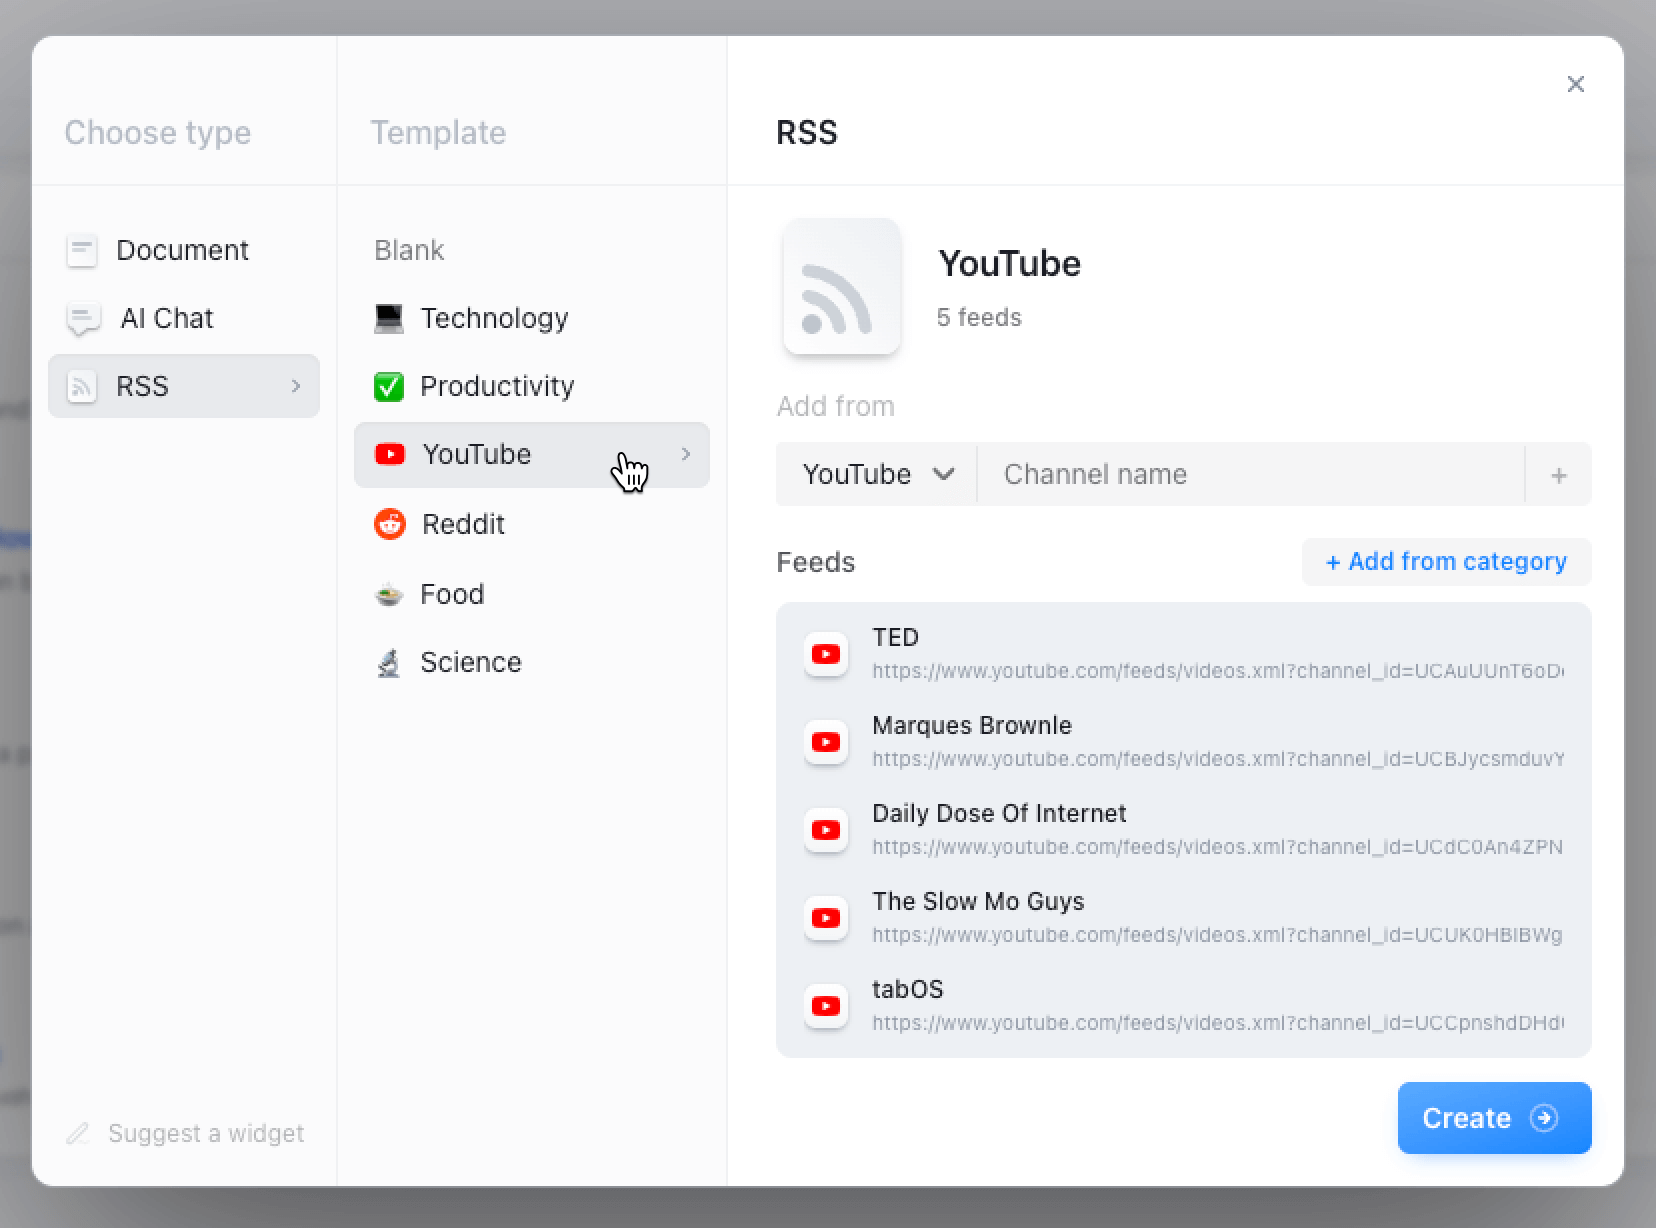The height and width of the screenshot is (1228, 1656).
Task: Click the arrow icon on Create button
Action: 1544,1118
